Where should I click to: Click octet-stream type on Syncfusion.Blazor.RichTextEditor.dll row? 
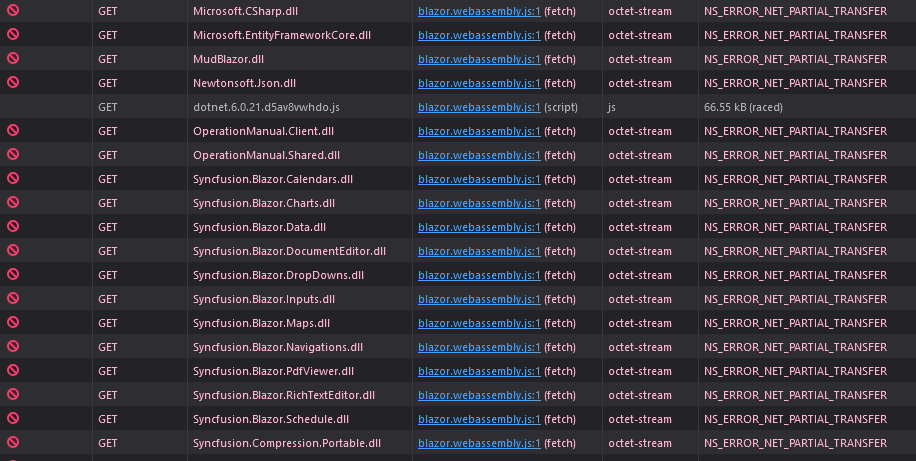(x=640, y=395)
